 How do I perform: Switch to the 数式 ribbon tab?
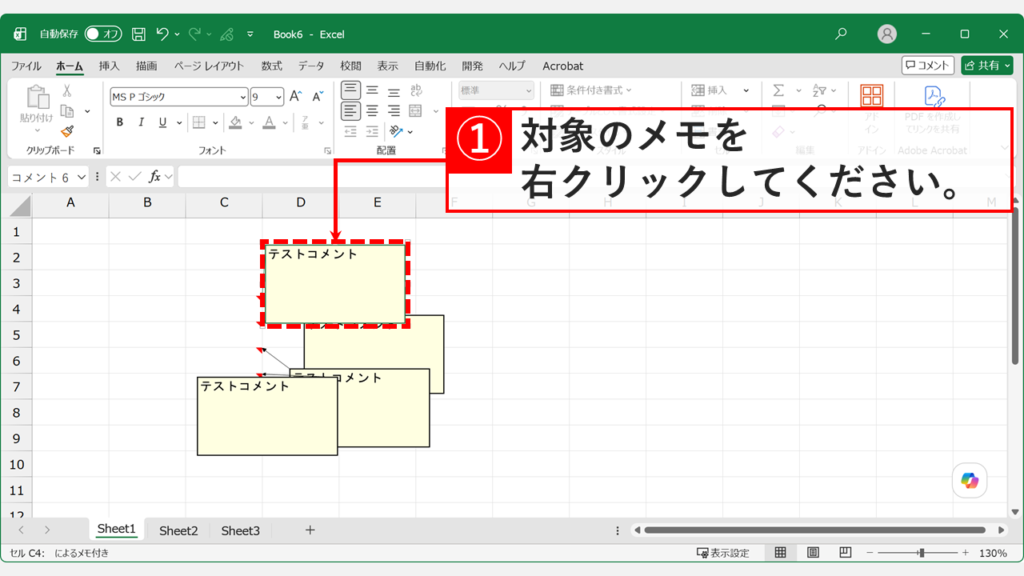pos(272,66)
